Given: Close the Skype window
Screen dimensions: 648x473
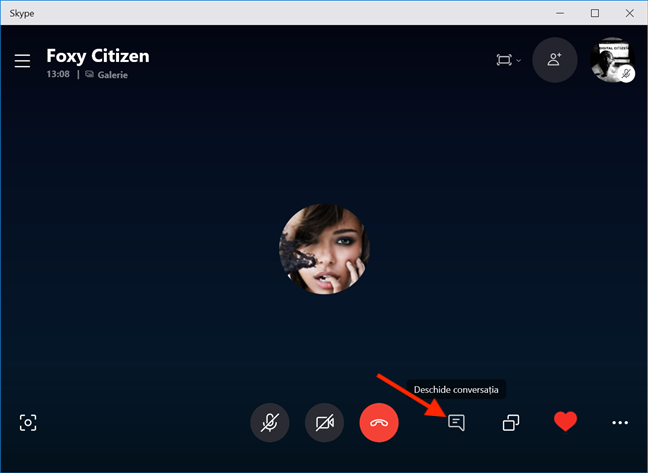Looking at the screenshot, I should click(x=629, y=13).
